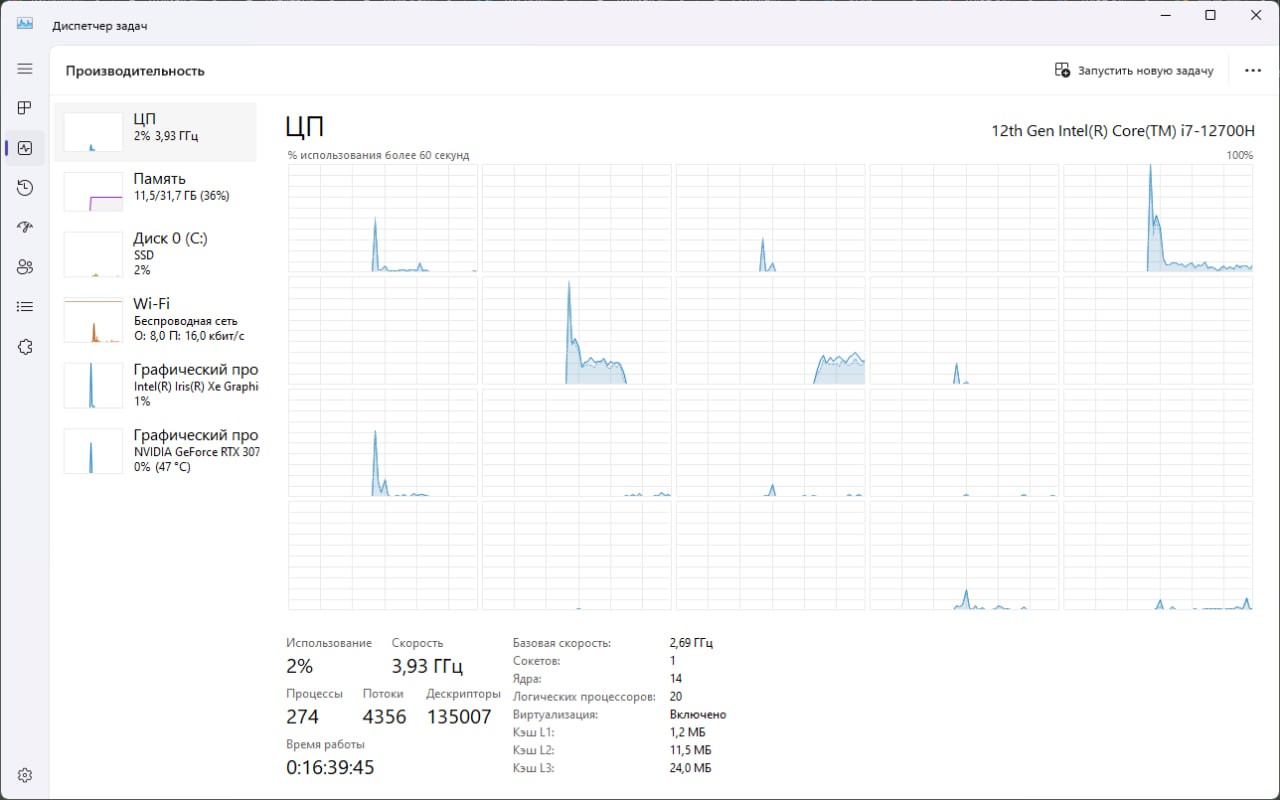Click the Использование label
1280x800 pixels.
(329, 643)
